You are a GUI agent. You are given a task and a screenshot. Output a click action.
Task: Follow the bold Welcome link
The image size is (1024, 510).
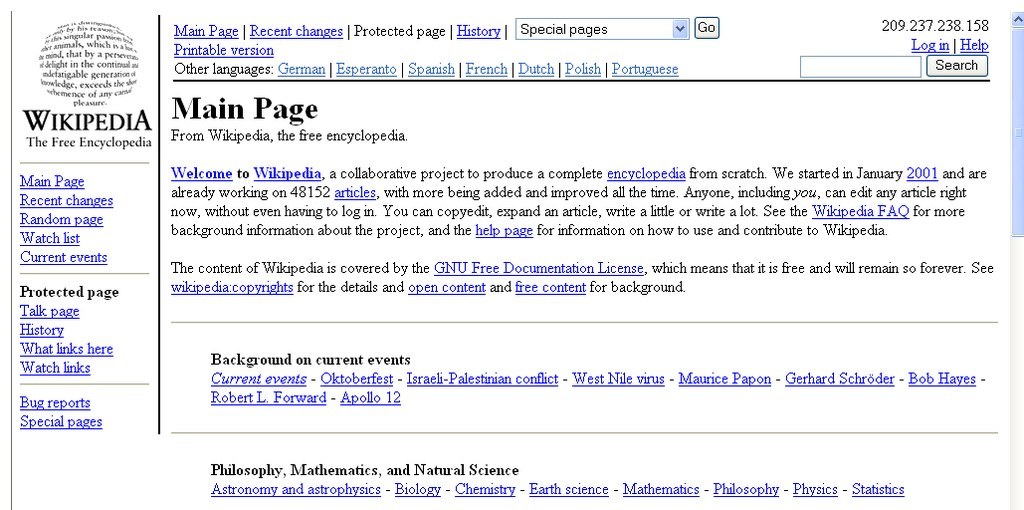(x=202, y=174)
